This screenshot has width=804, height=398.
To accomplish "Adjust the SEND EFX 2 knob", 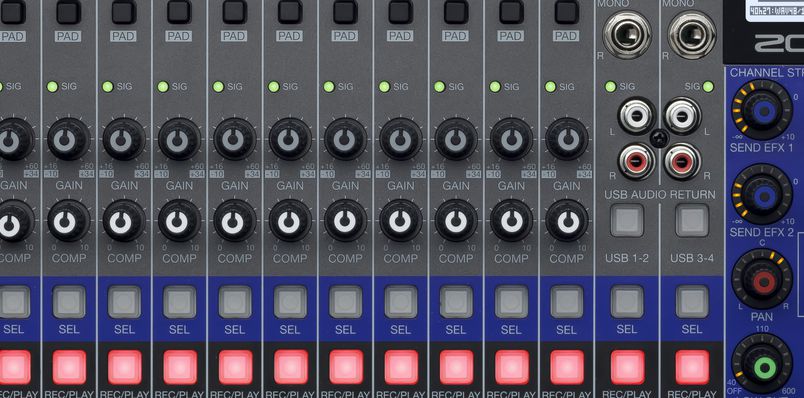I will (763, 194).
